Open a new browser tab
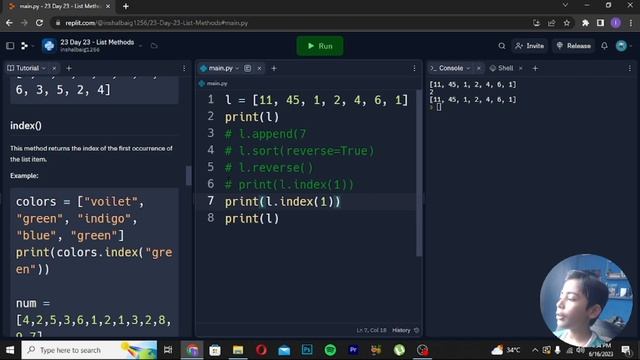The image size is (640, 360). click(x=126, y=6)
